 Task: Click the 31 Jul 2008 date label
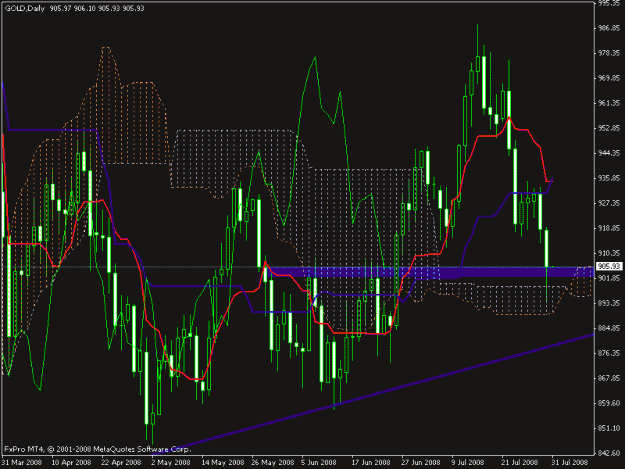pyautogui.click(x=570, y=463)
